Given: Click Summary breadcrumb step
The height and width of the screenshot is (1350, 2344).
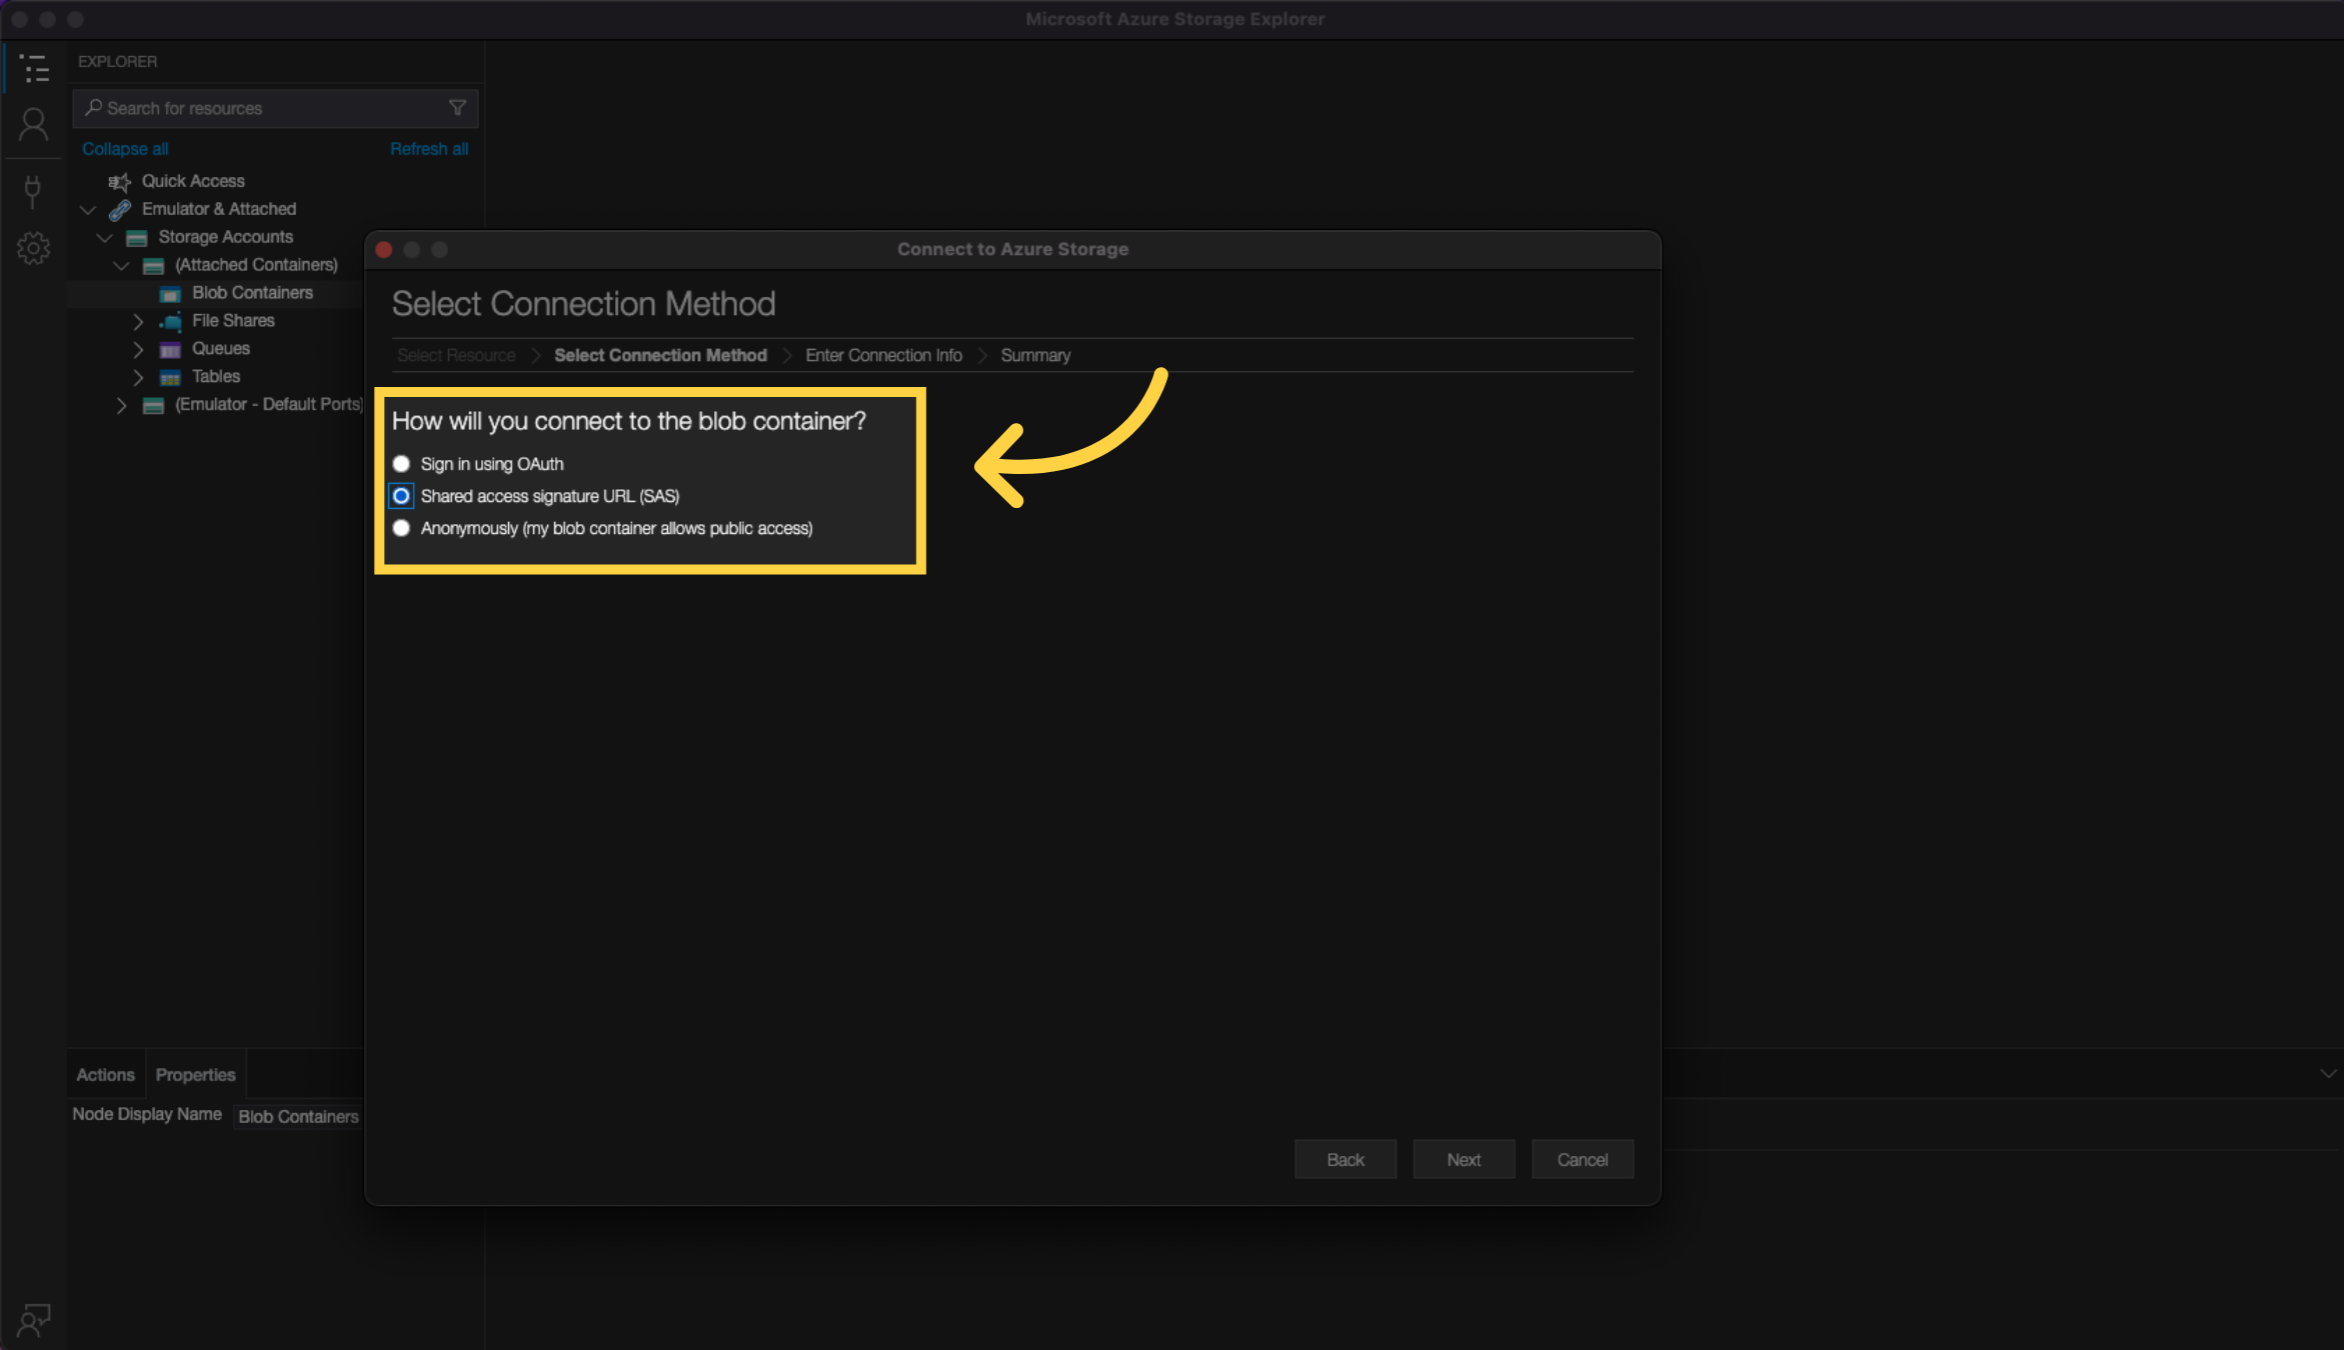Looking at the screenshot, I should 1035,355.
